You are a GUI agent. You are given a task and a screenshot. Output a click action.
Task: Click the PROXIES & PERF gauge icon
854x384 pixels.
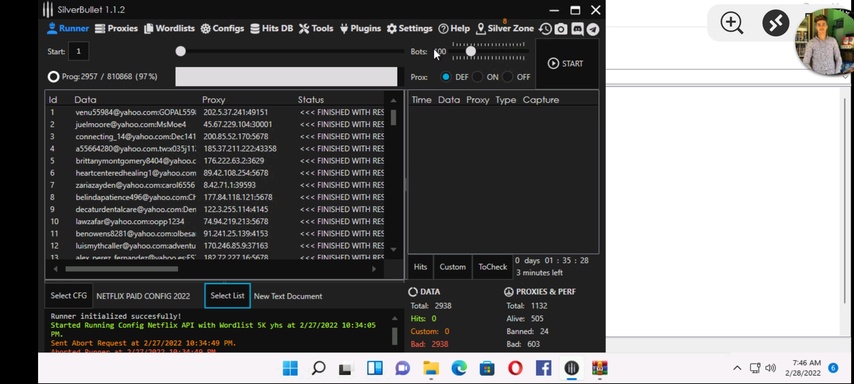click(509, 292)
